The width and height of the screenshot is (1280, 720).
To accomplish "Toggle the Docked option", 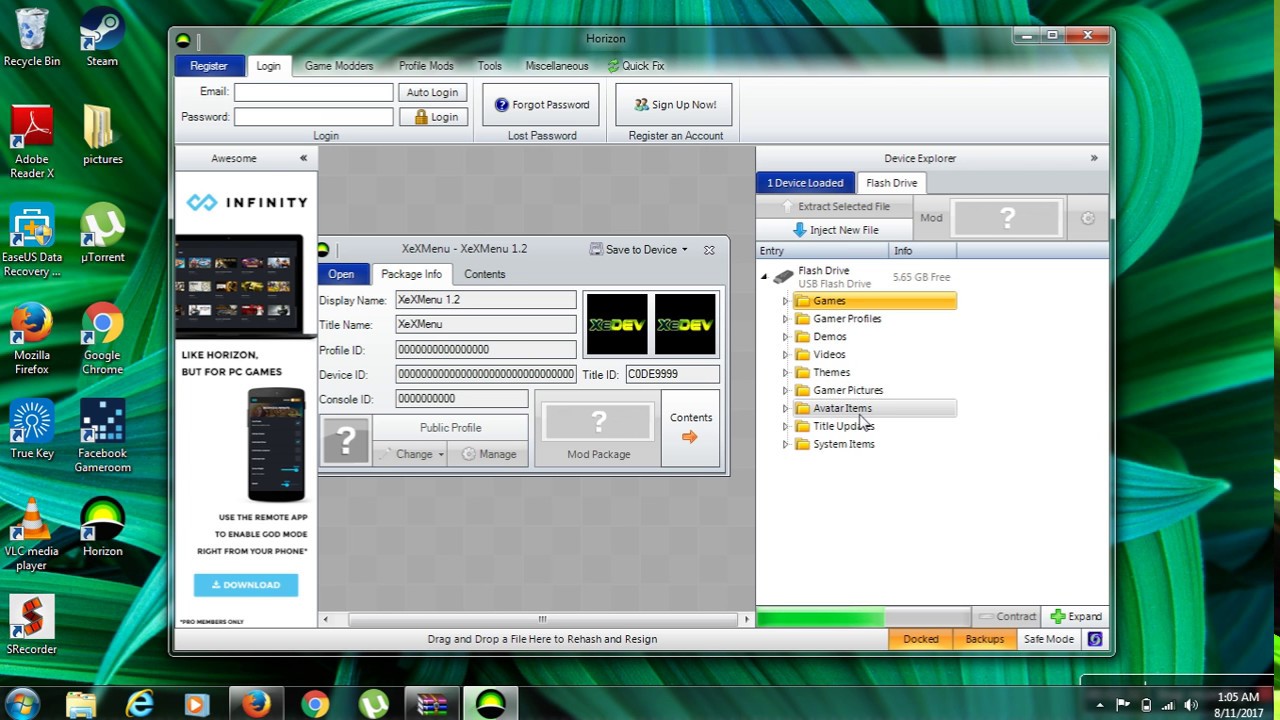I will 921,639.
